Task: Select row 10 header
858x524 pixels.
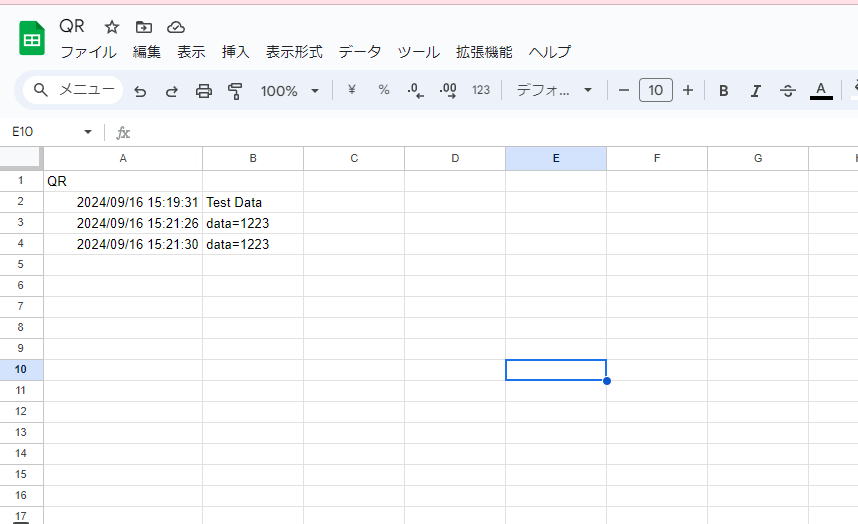Action: click(x=21, y=370)
